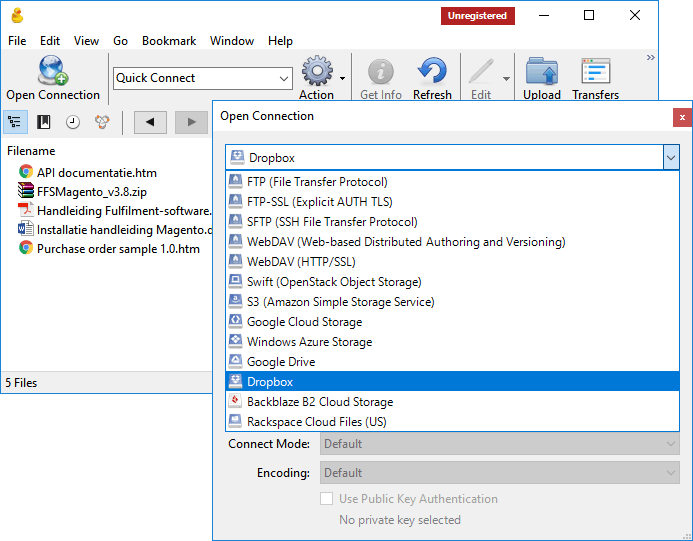Show the Bonjour view
This screenshot has height=541, width=693.
(102, 122)
